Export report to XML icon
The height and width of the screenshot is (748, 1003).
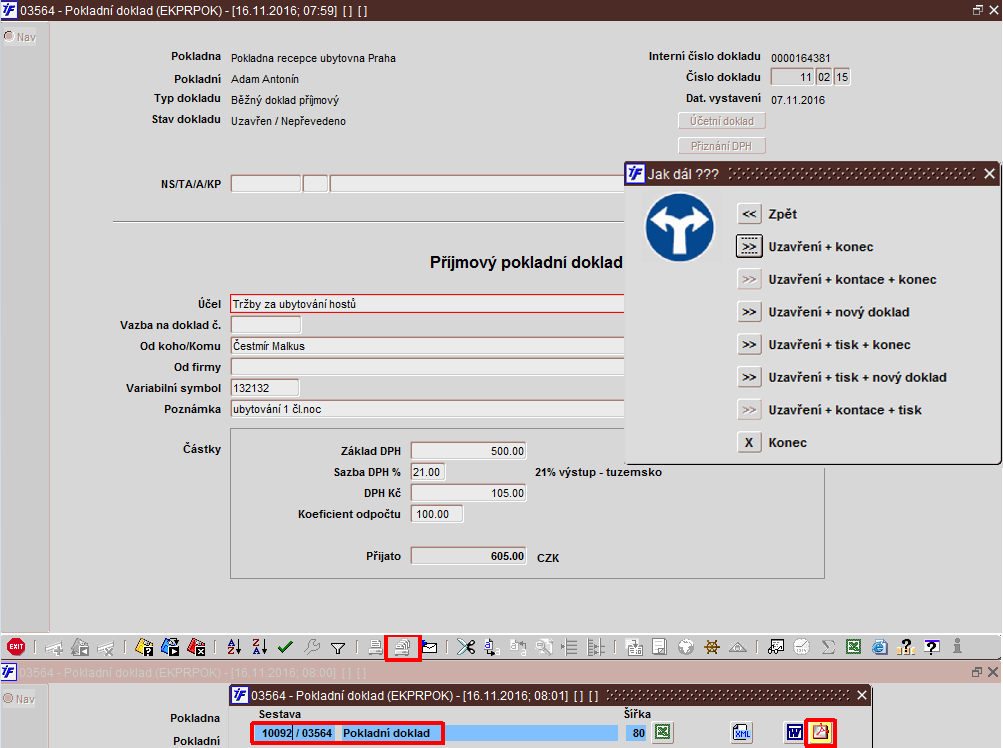741,732
